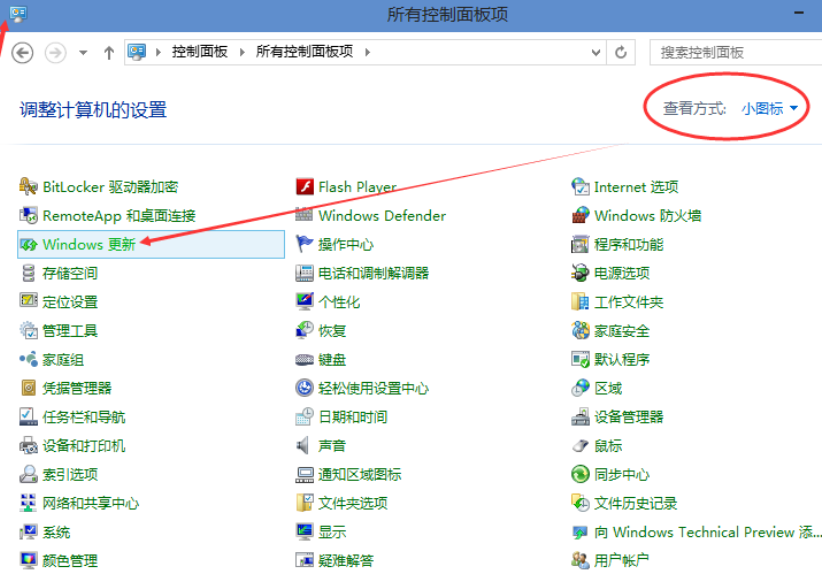
Task: Expand the address bar history dropdown
Action: pyautogui.click(x=596, y=52)
